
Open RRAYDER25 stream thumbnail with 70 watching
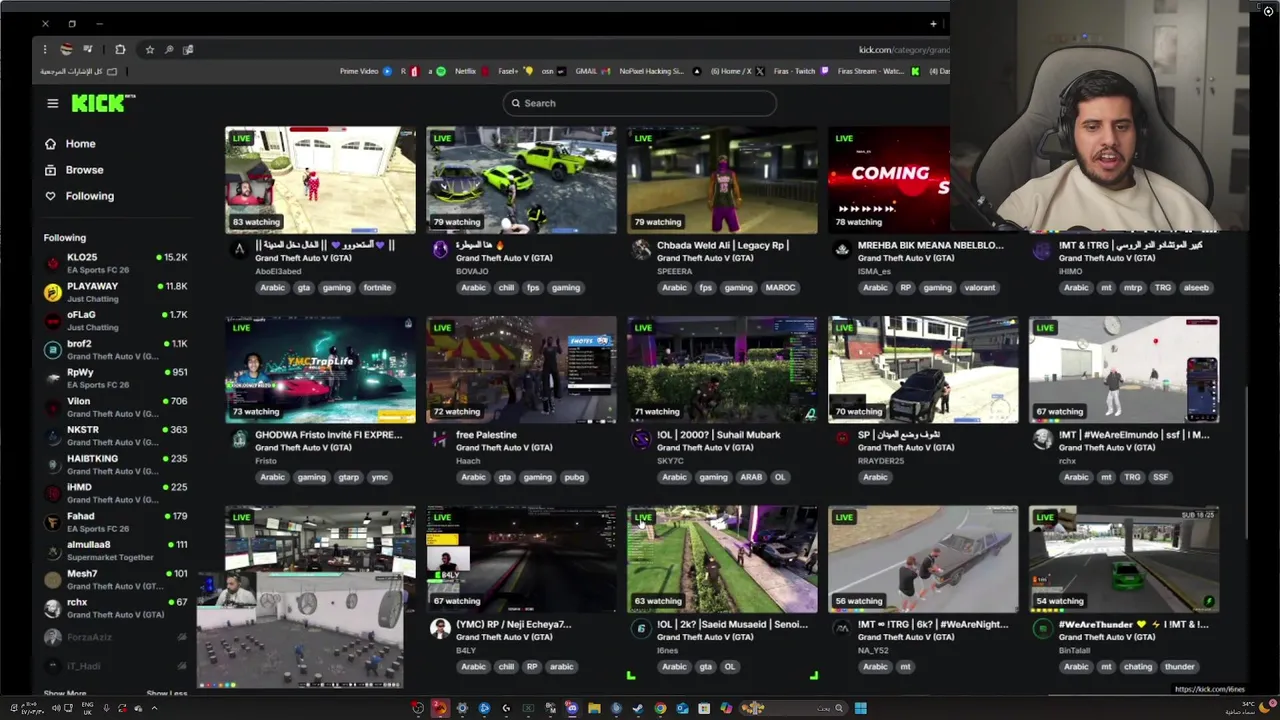923,370
